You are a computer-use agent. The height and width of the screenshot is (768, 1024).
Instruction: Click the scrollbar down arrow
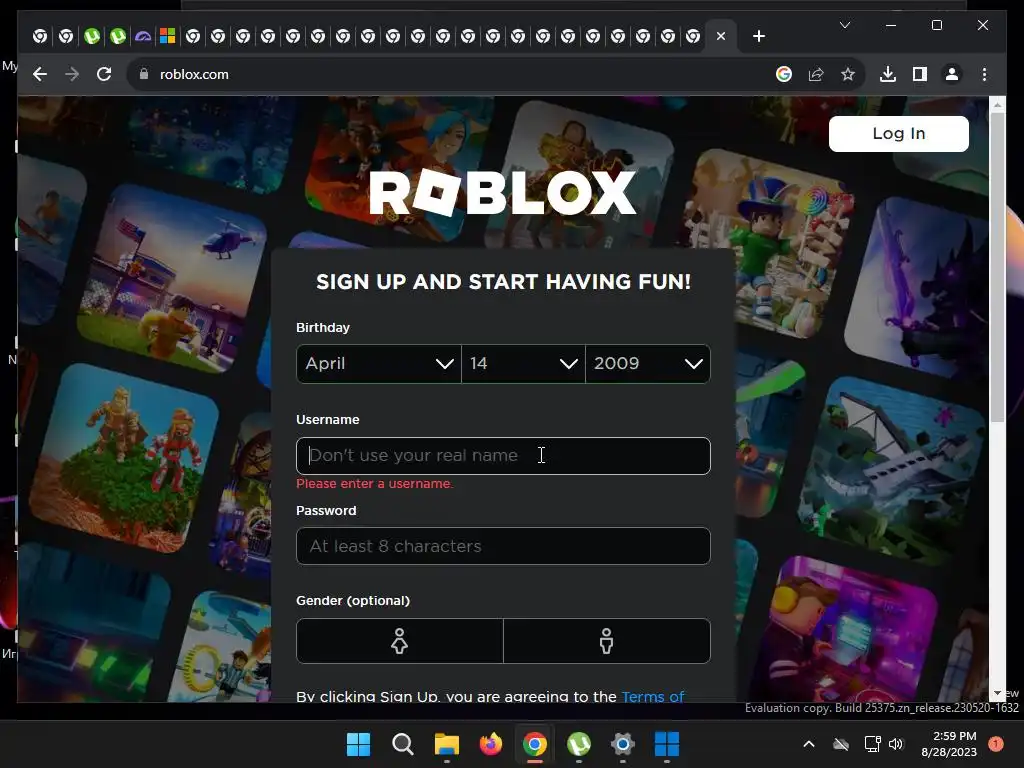pyautogui.click(x=997, y=694)
